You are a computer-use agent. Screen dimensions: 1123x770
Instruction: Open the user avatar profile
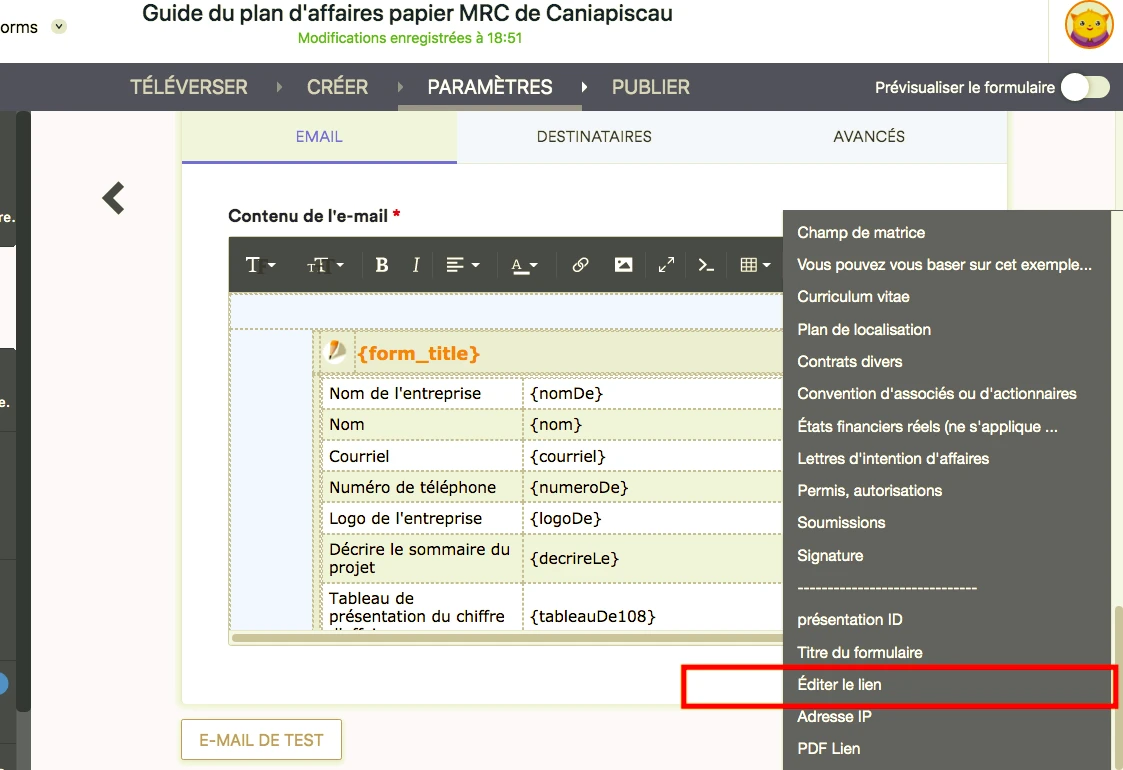coord(1089,26)
